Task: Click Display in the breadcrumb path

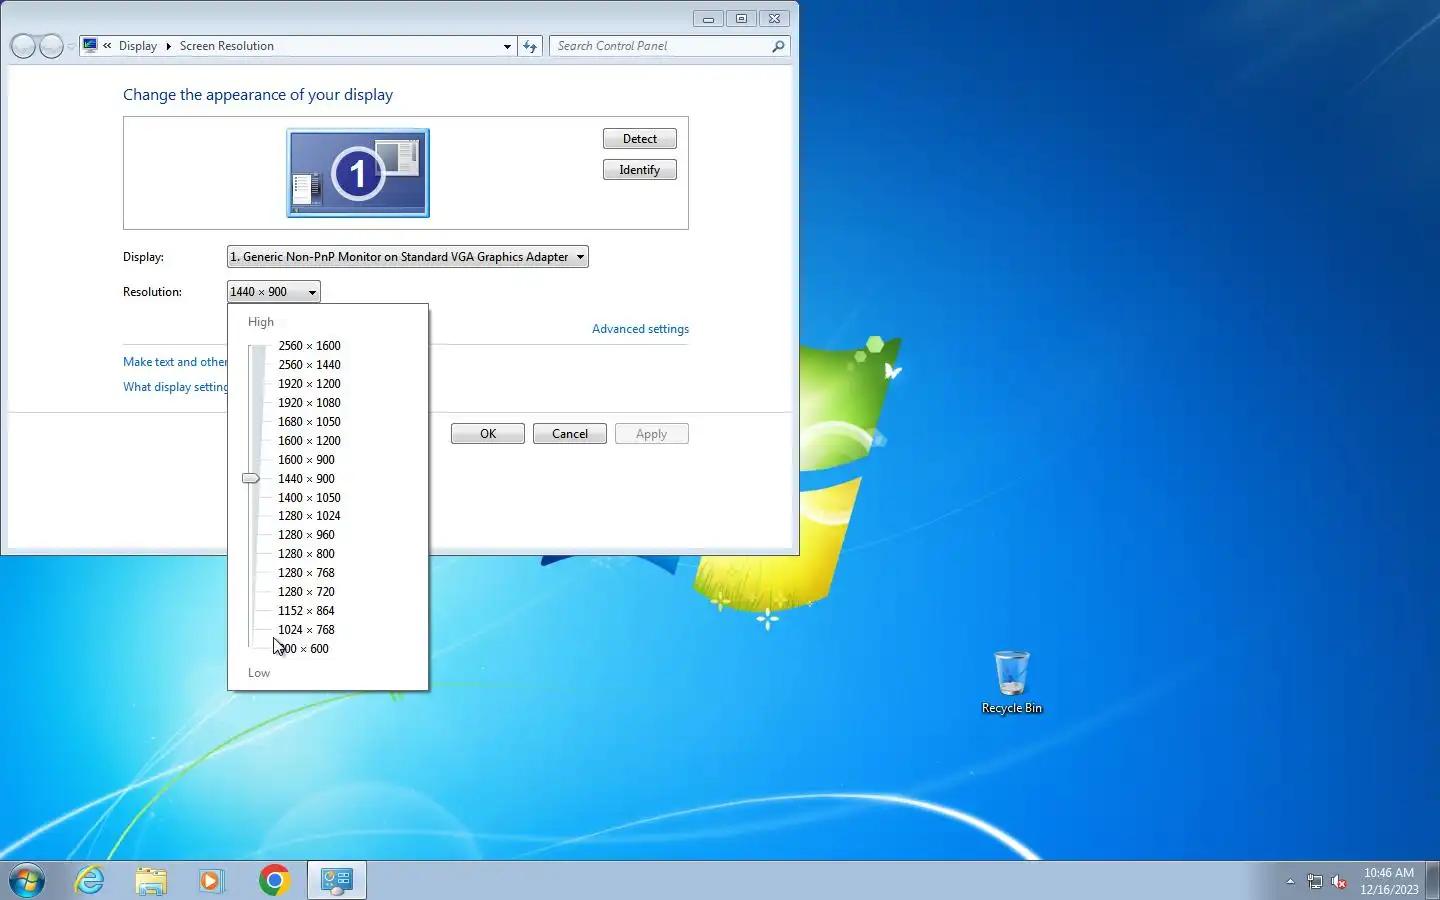Action: click(x=138, y=46)
